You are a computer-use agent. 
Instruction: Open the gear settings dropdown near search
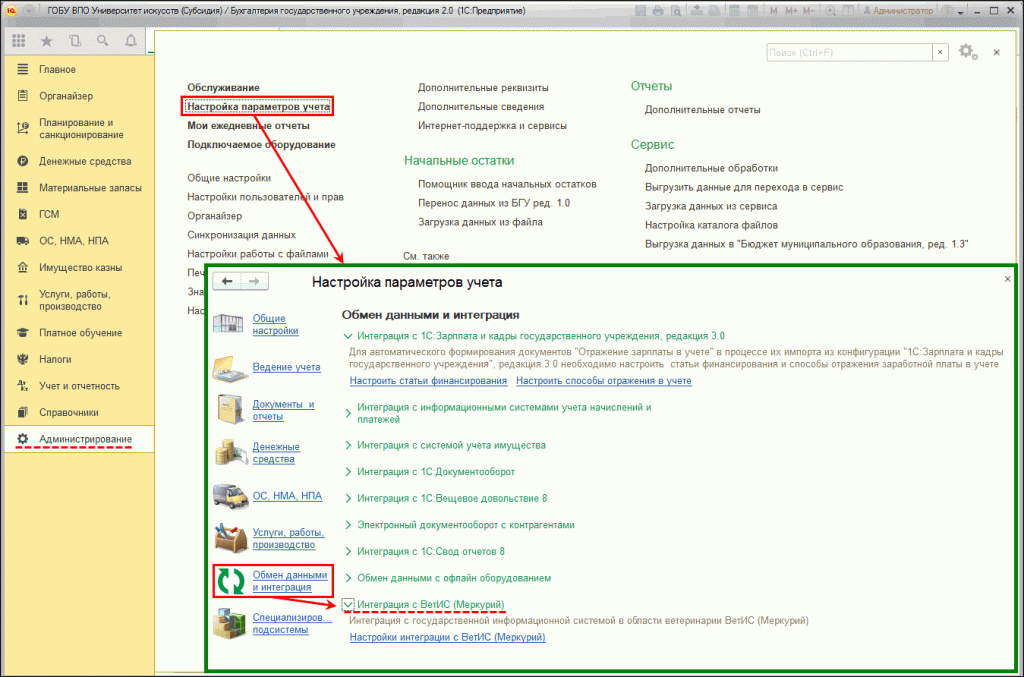click(967, 52)
